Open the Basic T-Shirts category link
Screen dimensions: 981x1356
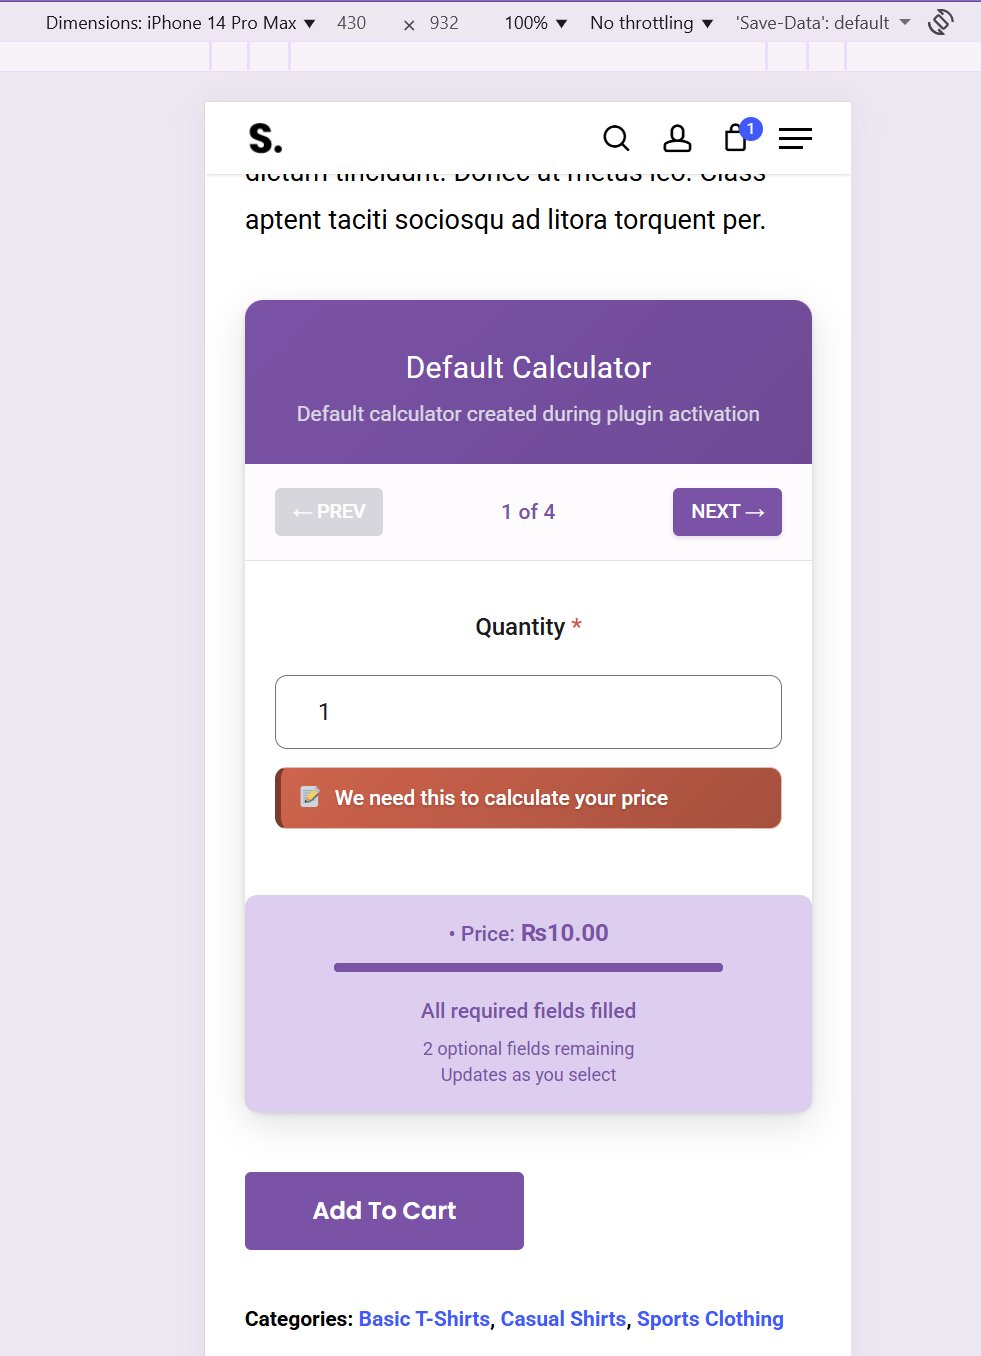424,1319
